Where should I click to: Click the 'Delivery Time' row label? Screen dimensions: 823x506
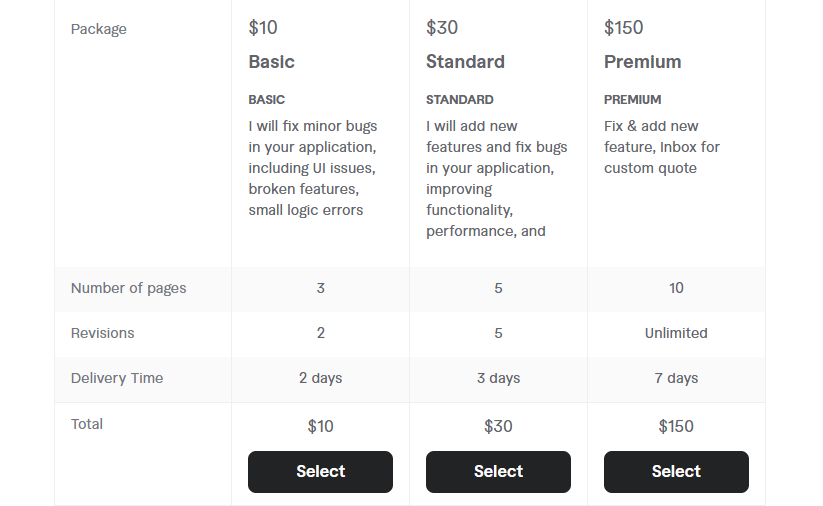[x=117, y=378]
